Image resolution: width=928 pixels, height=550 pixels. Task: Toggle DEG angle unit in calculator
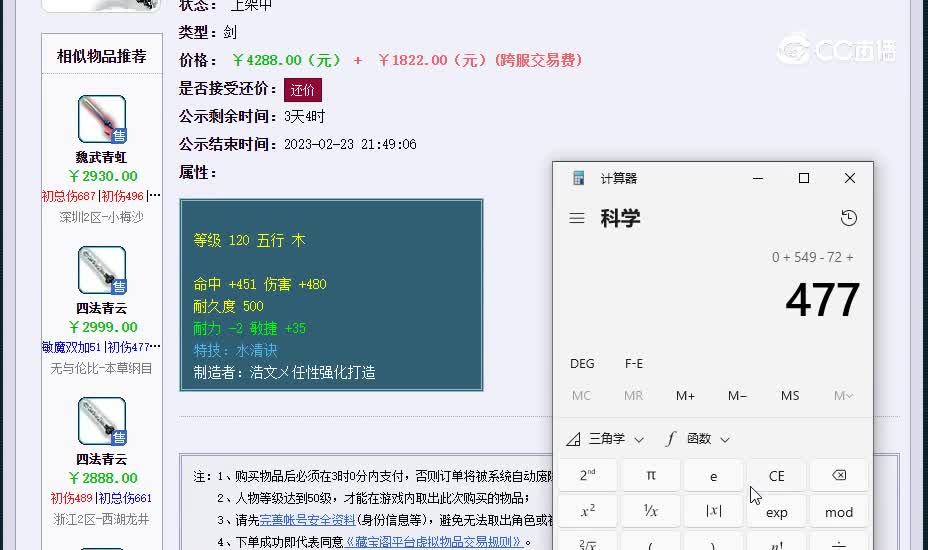[x=582, y=364]
